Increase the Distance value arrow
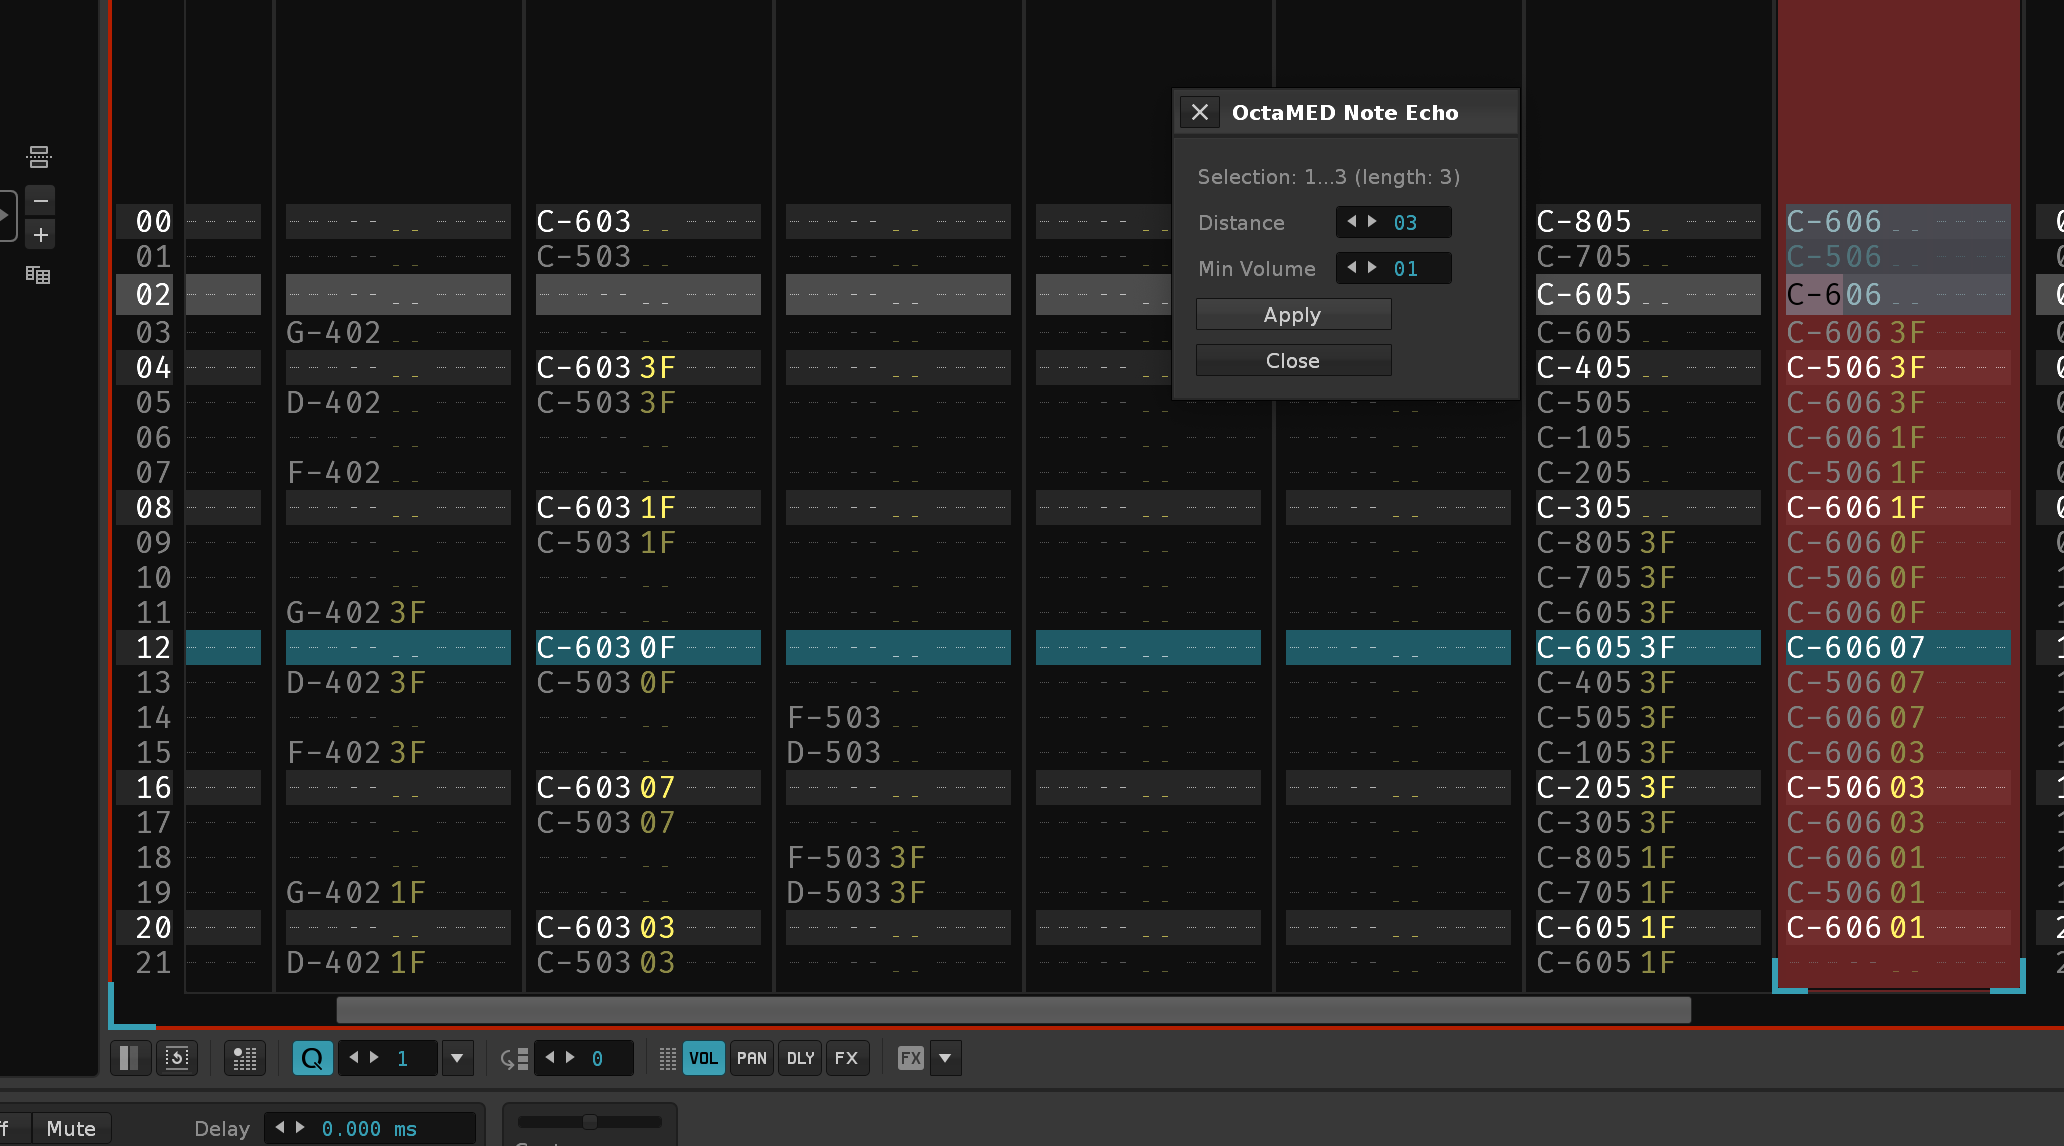Viewport: 2064px width, 1146px height. click(x=1373, y=222)
